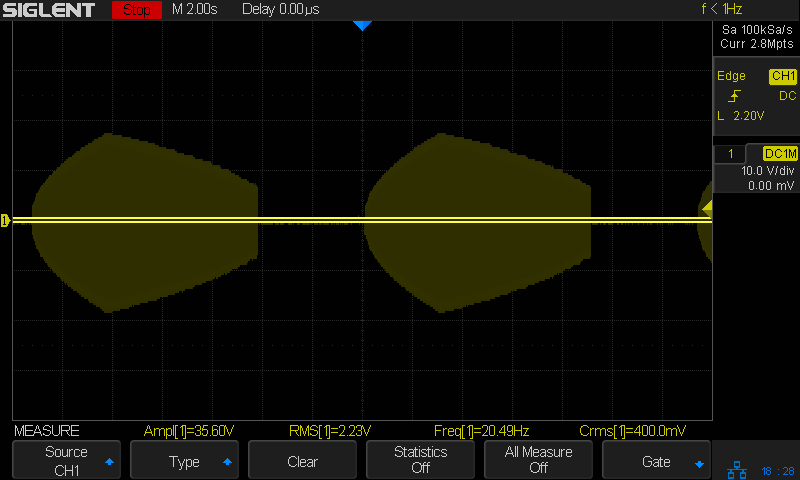Click the SIGLENT logo
This screenshot has width=800, height=480.
tap(49, 10)
